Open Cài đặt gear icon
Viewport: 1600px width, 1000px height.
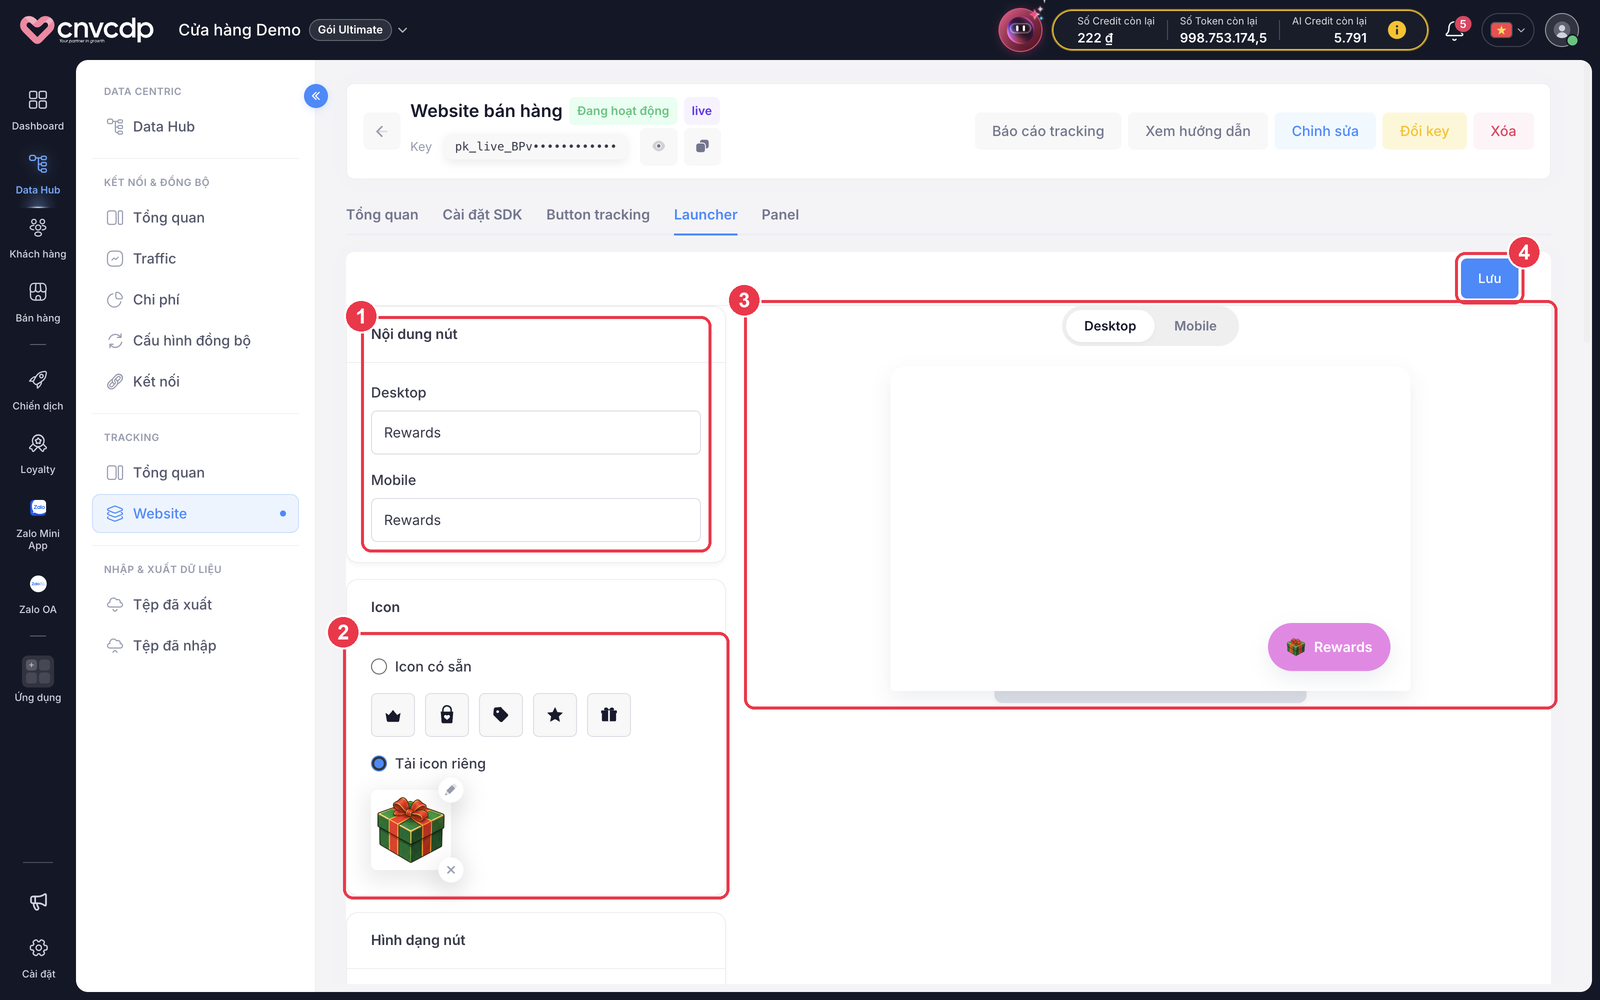click(x=38, y=947)
